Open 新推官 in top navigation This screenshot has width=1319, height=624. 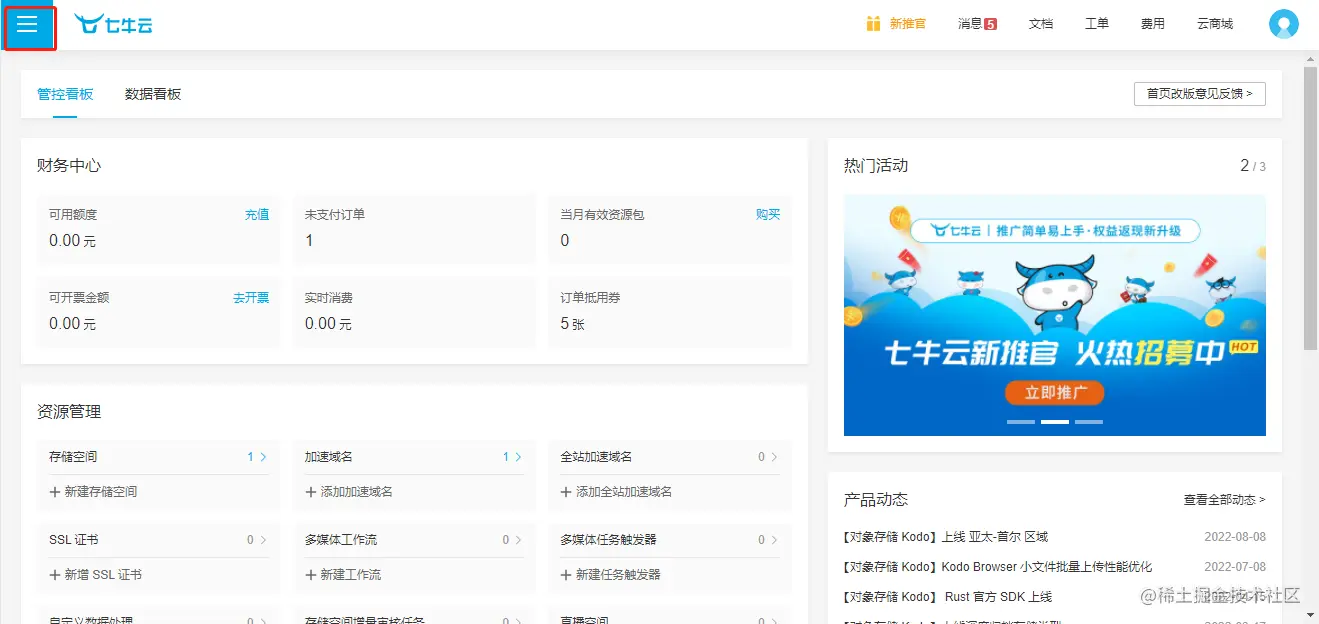tap(908, 24)
